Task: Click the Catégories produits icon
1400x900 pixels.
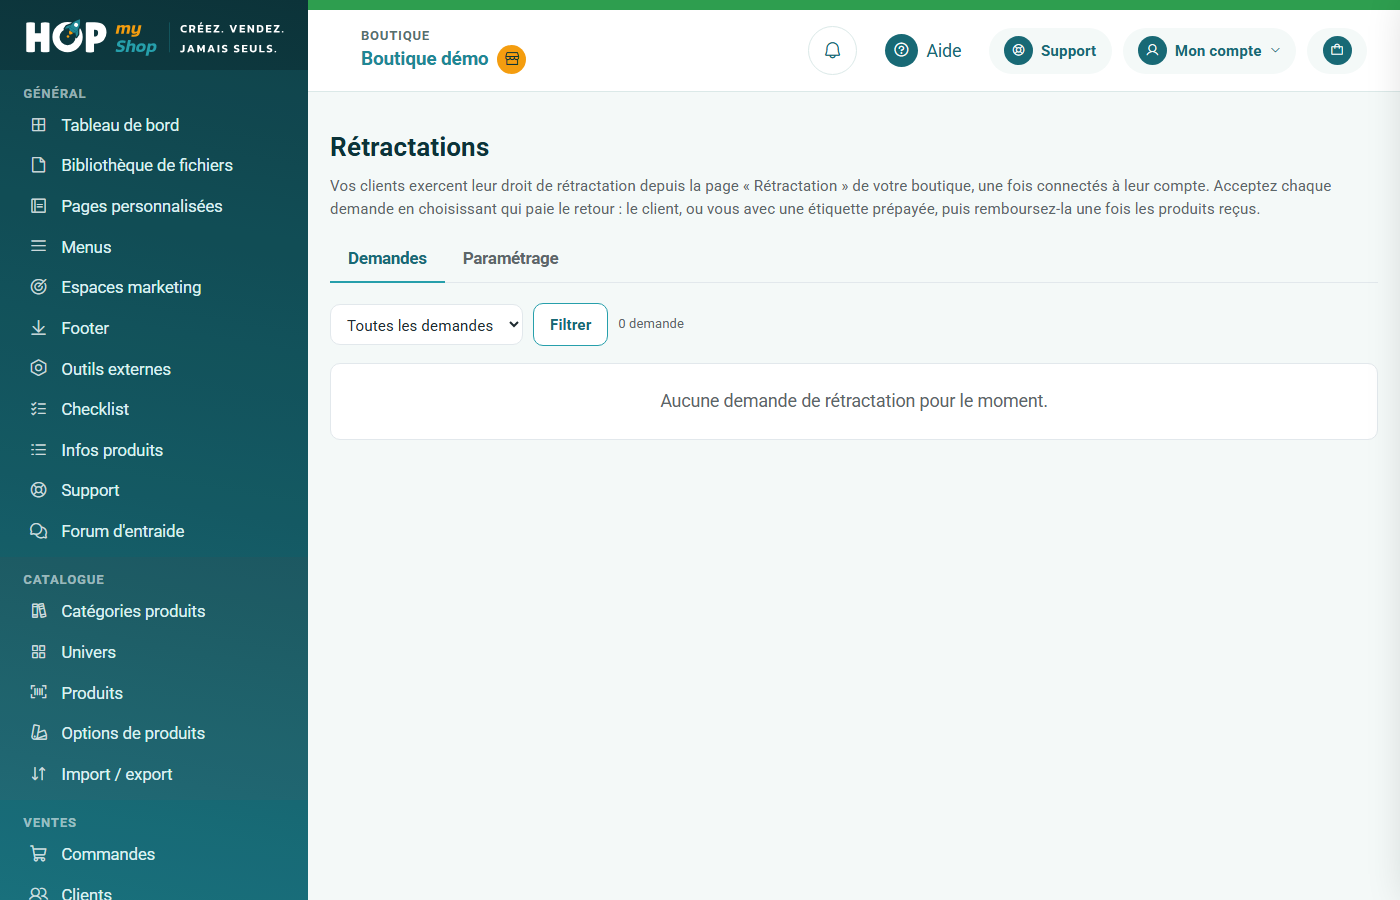Action: tap(39, 611)
